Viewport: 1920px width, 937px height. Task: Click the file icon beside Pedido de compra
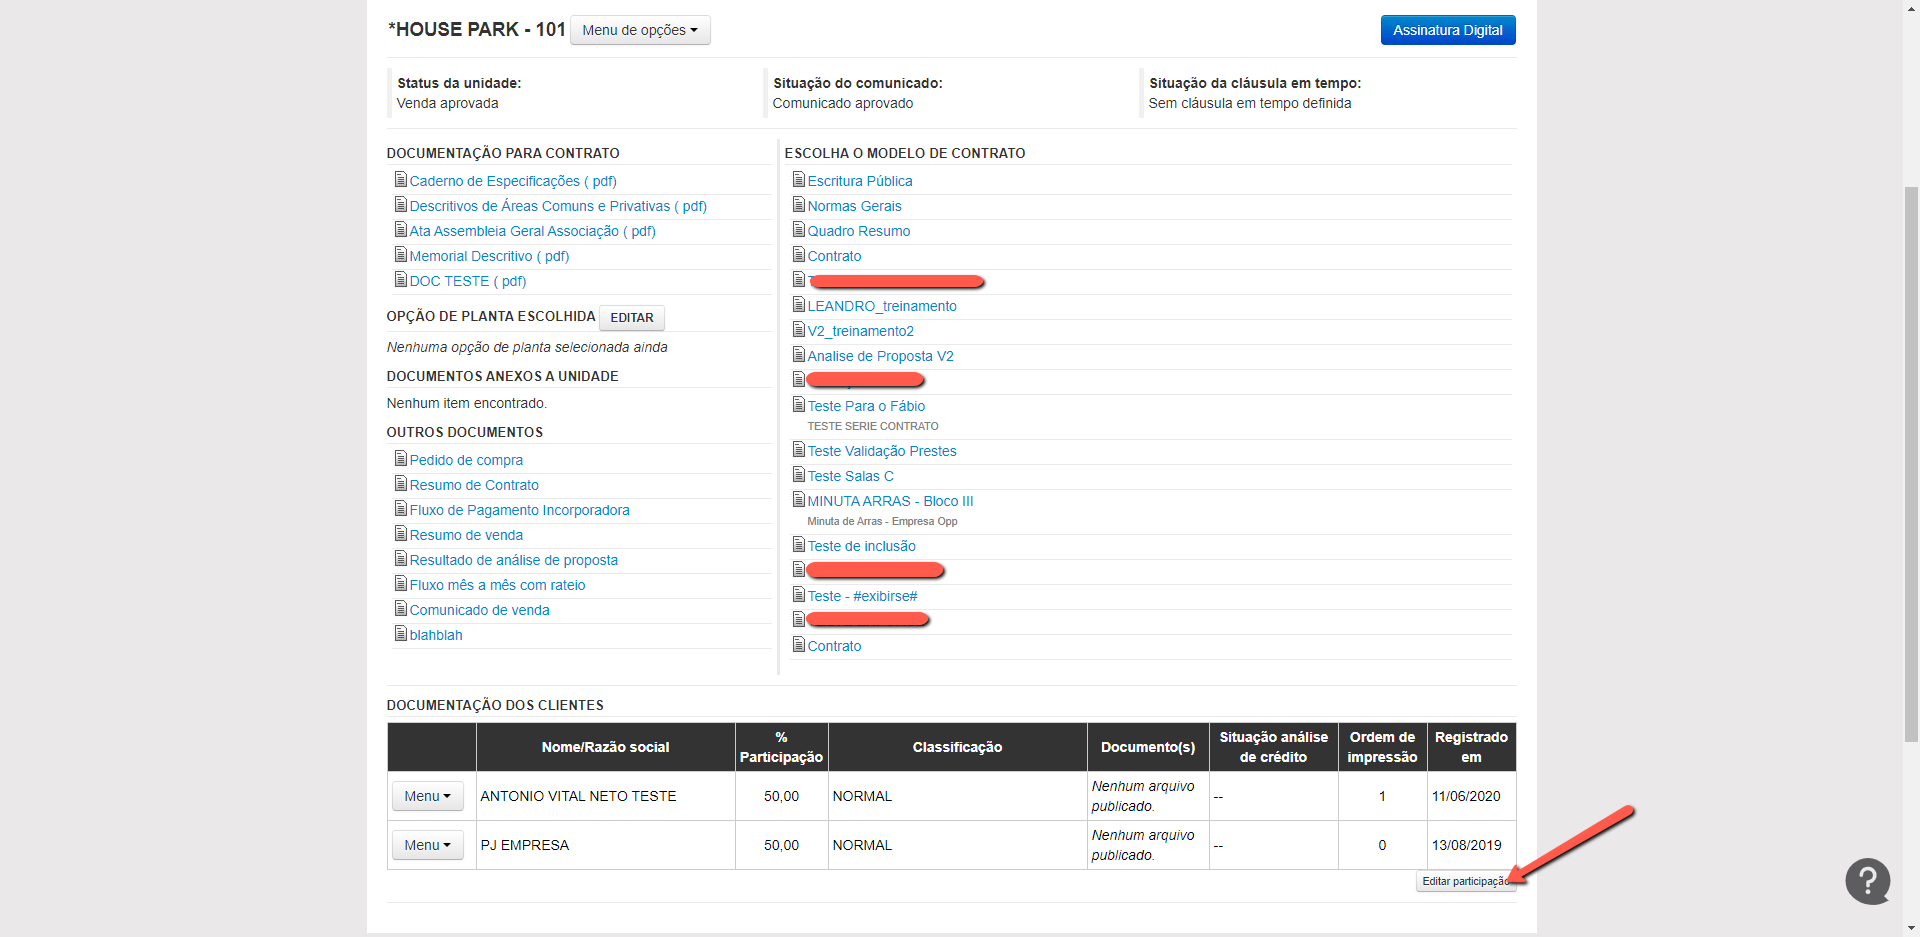pos(400,459)
